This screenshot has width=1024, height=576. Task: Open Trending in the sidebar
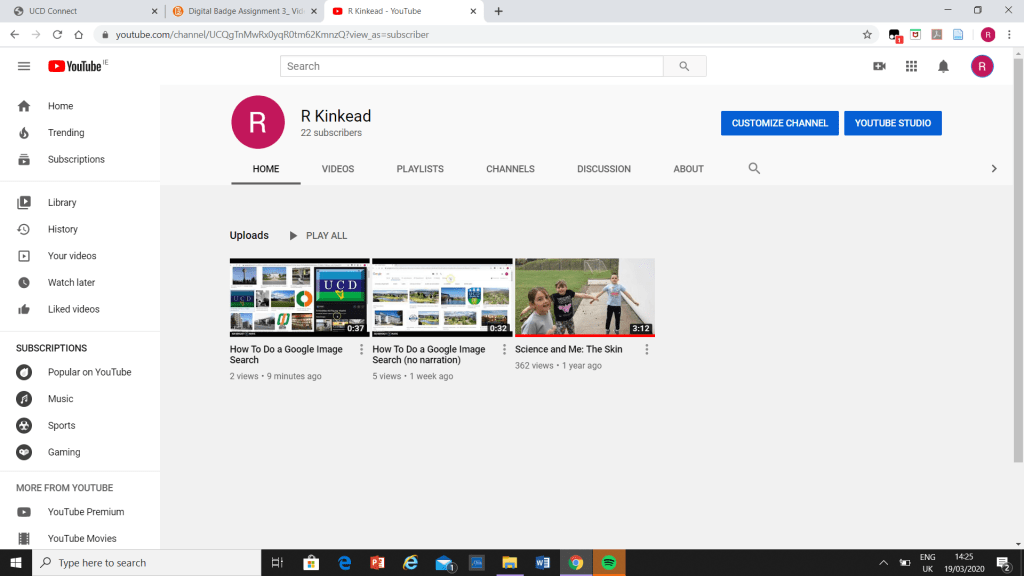click(66, 133)
